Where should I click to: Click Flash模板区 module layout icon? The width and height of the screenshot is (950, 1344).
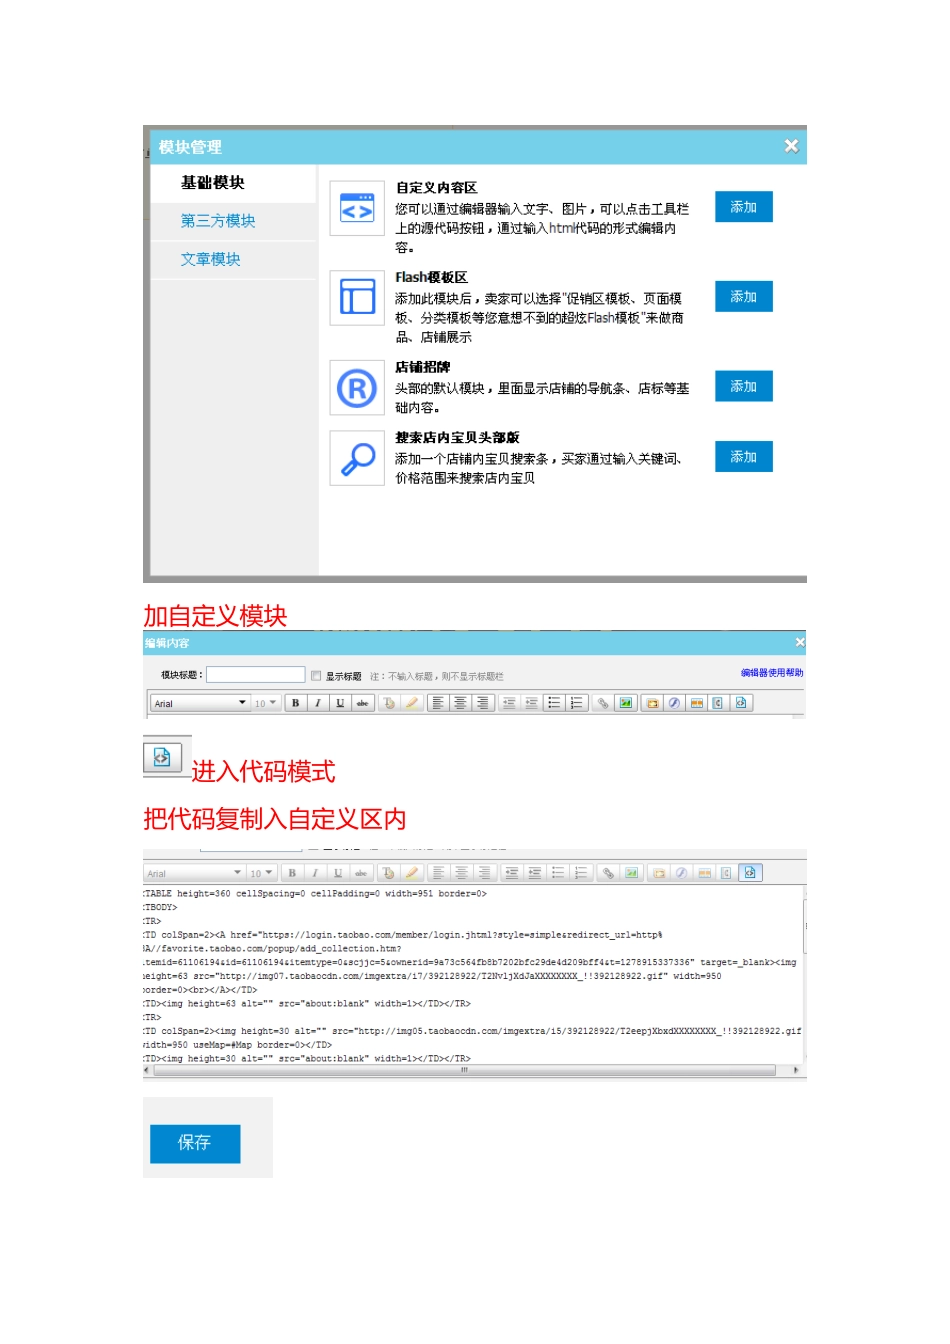(357, 297)
